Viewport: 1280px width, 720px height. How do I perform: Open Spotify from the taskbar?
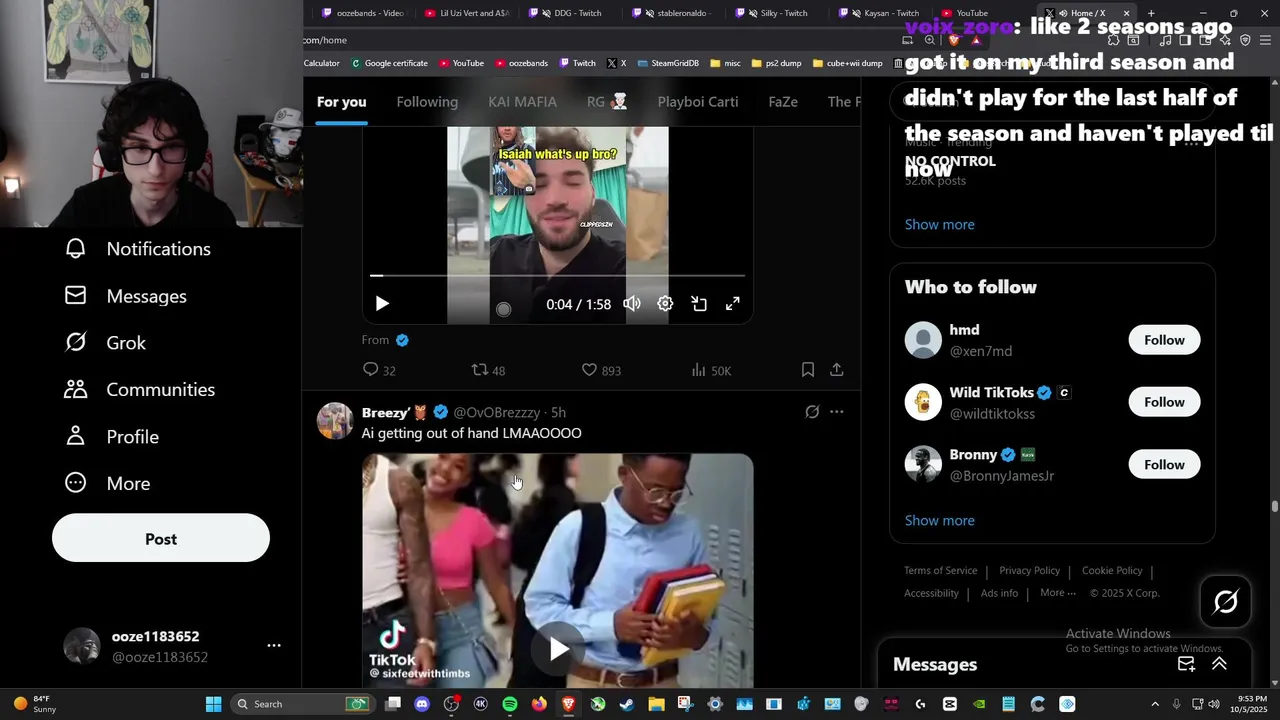(510, 704)
